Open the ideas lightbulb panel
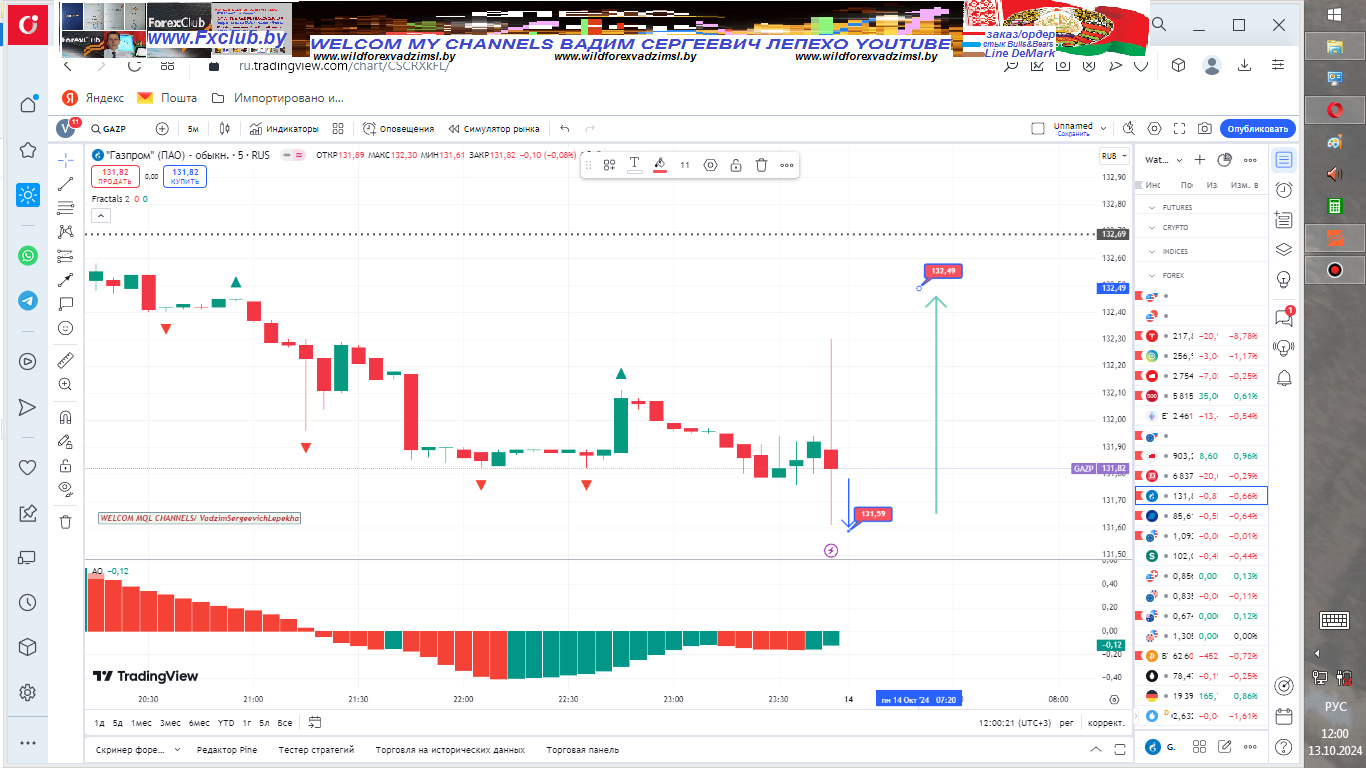 pyautogui.click(x=1284, y=279)
